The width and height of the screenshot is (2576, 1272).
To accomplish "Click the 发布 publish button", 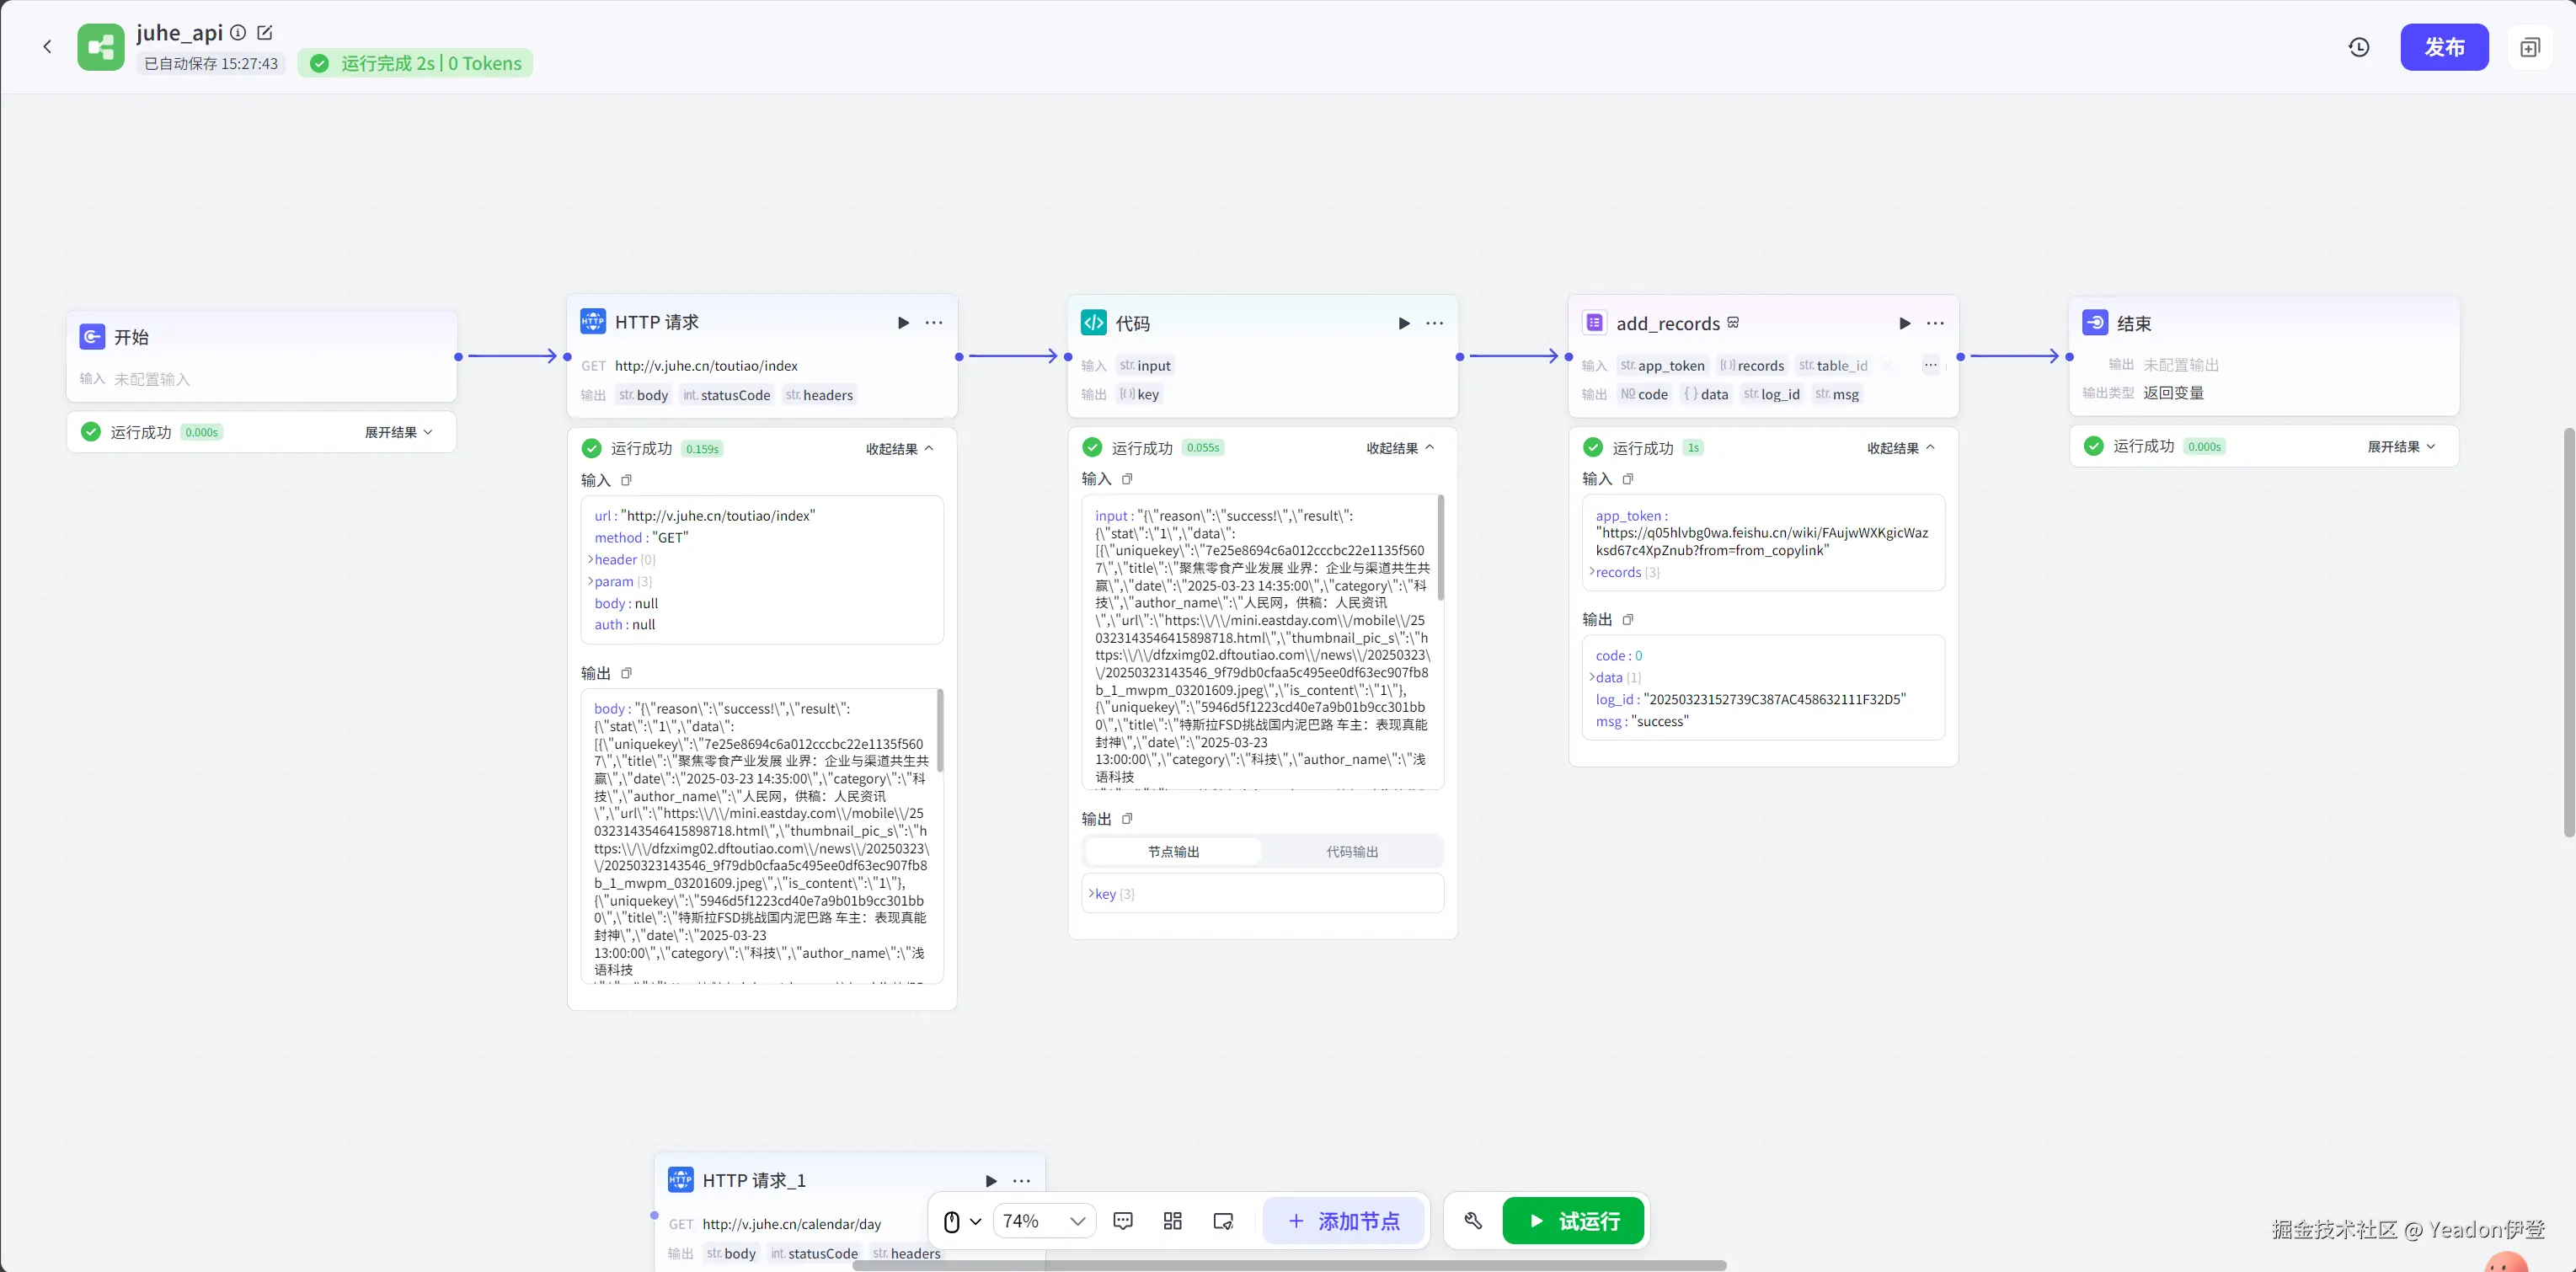I will click(2444, 47).
